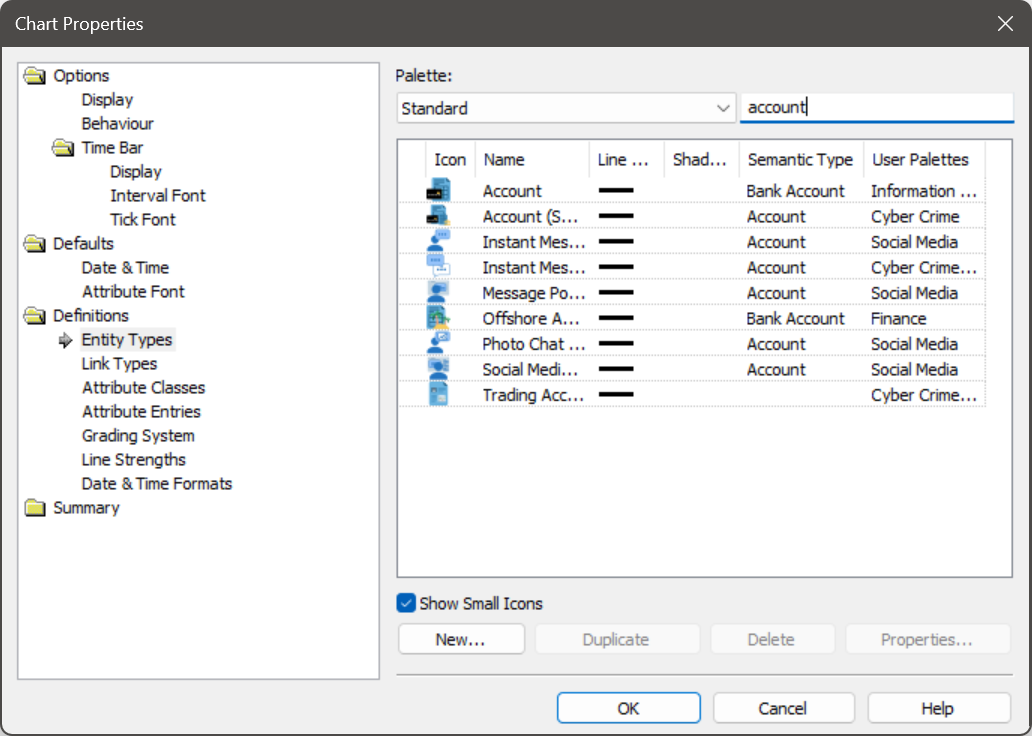Screen dimensions: 1032x736
Task: Toggle the Show Small Icons checkbox
Action: (x=406, y=603)
